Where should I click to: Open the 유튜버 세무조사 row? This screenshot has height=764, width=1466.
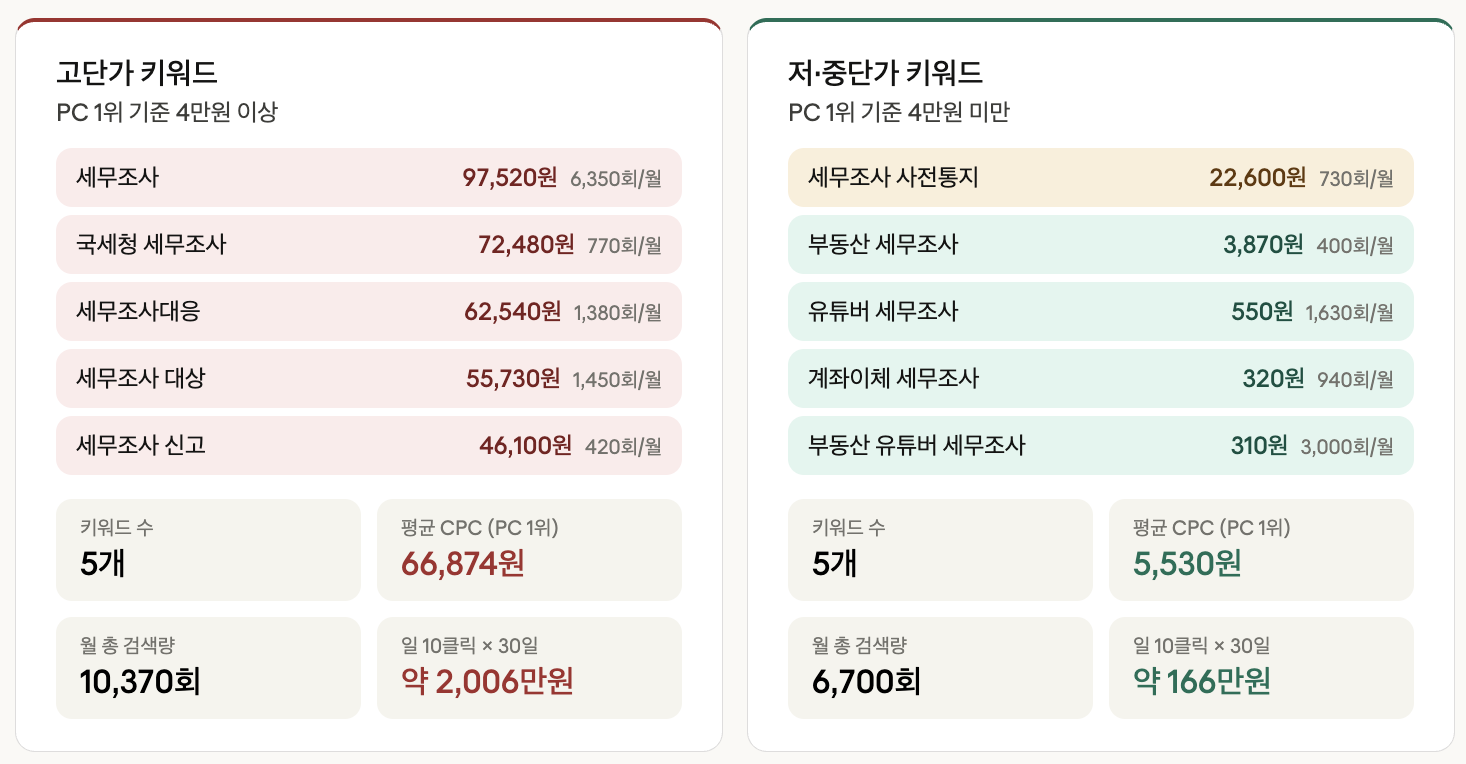click(1100, 312)
